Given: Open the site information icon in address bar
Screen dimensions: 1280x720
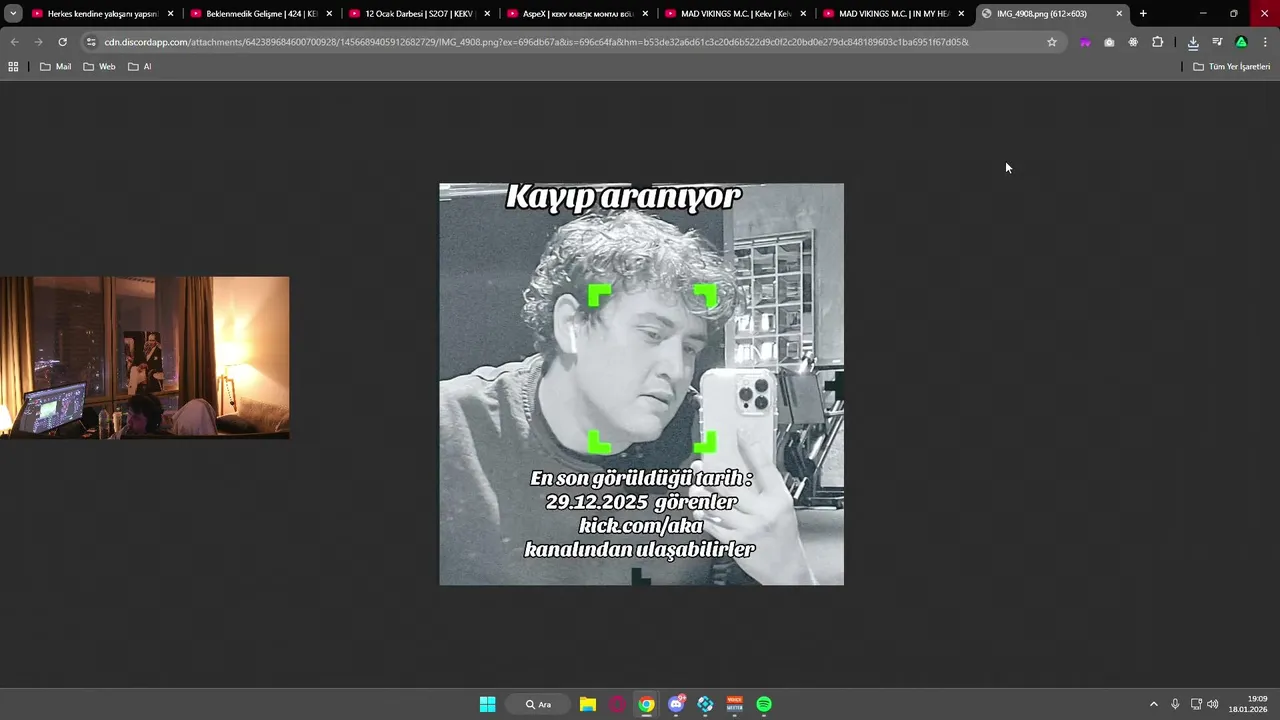Looking at the screenshot, I should (x=91, y=42).
